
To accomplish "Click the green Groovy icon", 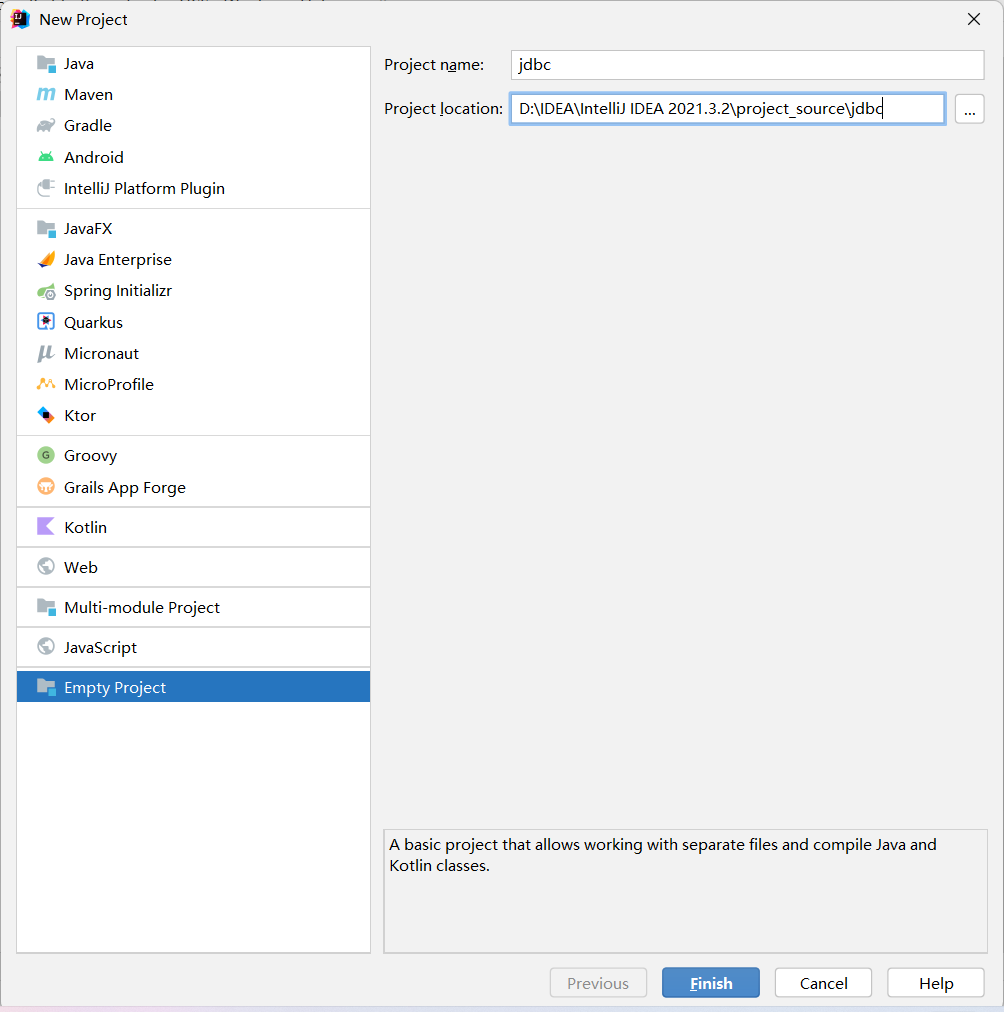I will coord(46,455).
